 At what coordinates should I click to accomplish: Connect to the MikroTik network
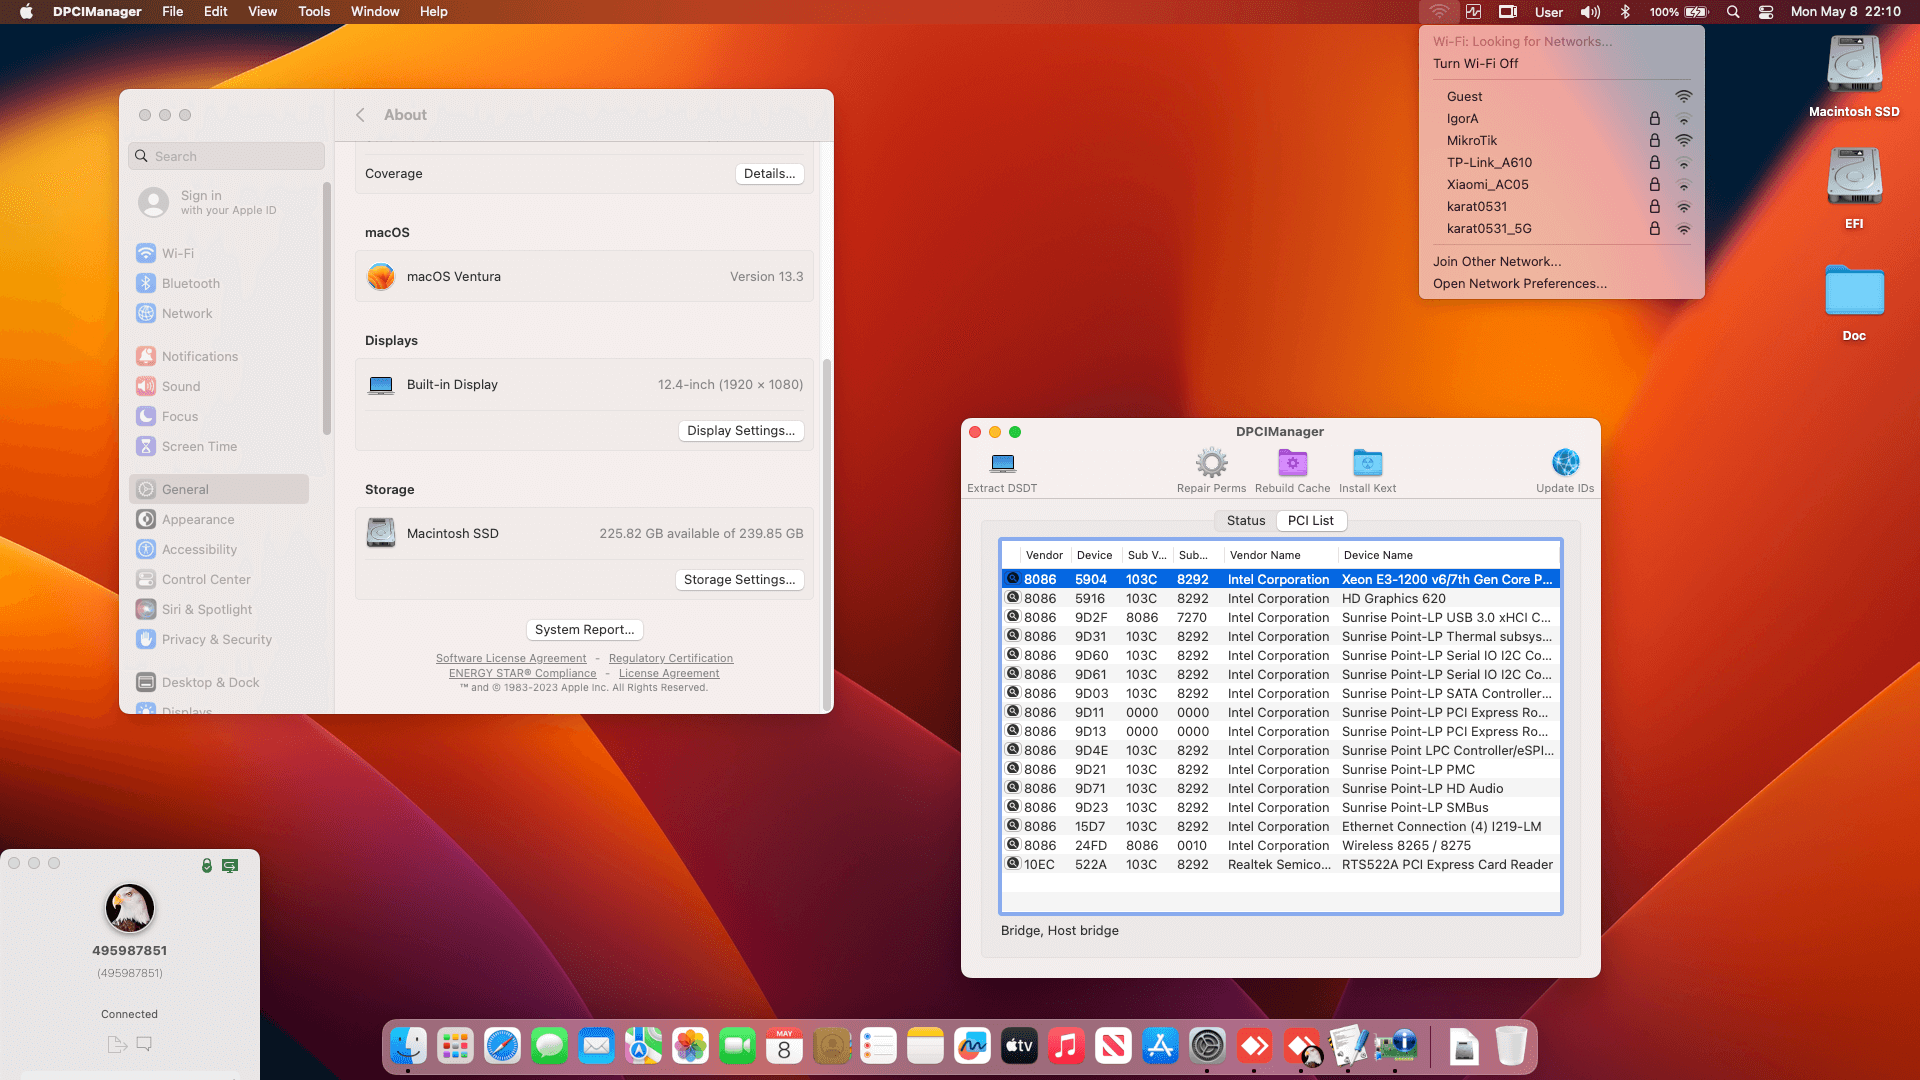click(x=1562, y=141)
